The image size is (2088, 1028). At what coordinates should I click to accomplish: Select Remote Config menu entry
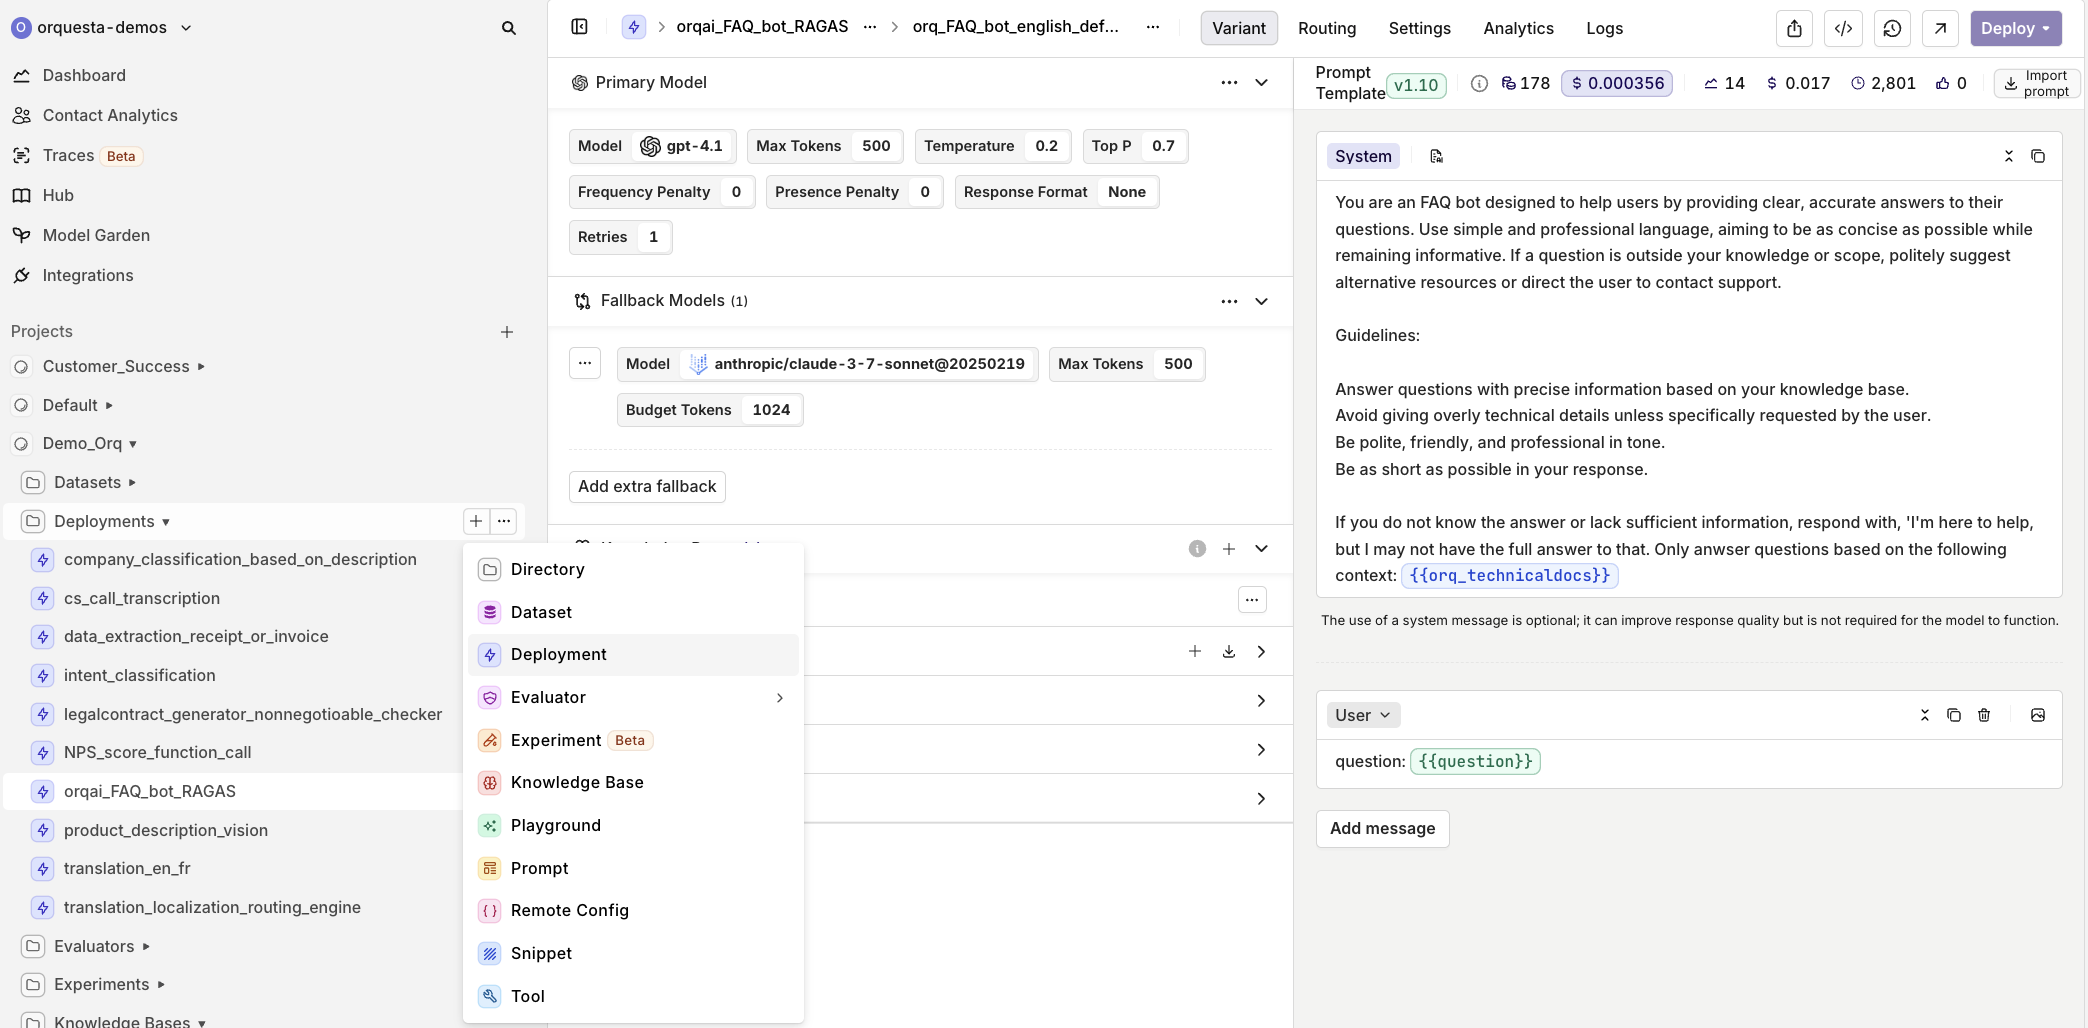pos(633,910)
